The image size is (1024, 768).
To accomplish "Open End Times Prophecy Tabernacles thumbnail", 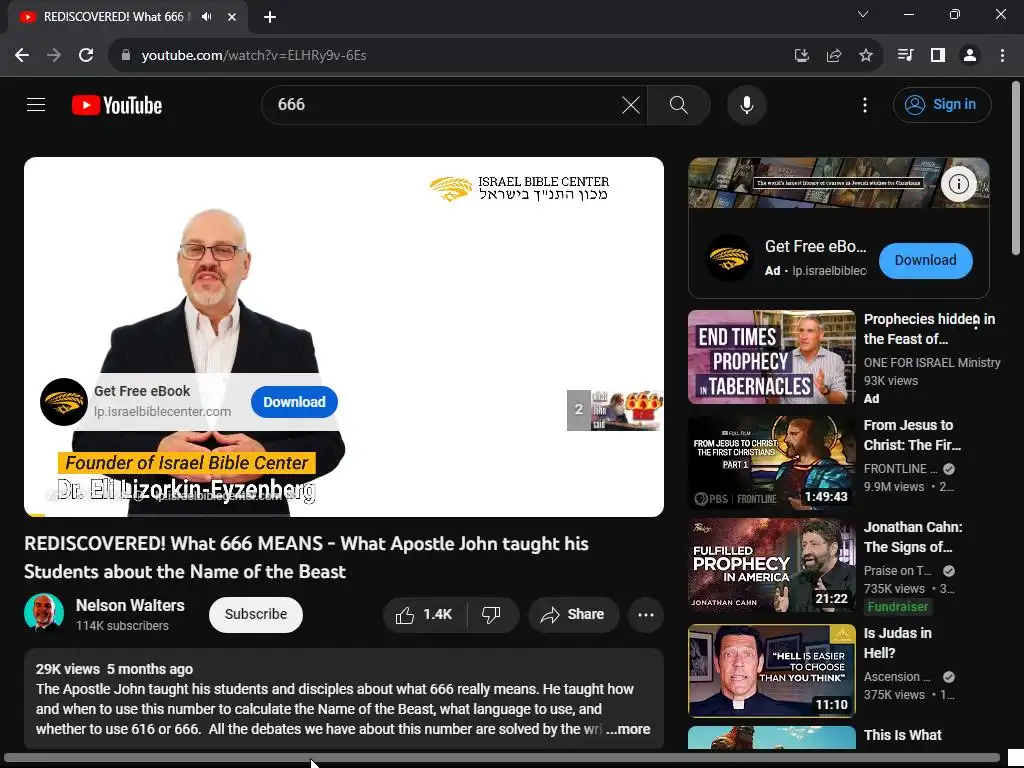I will (771, 357).
